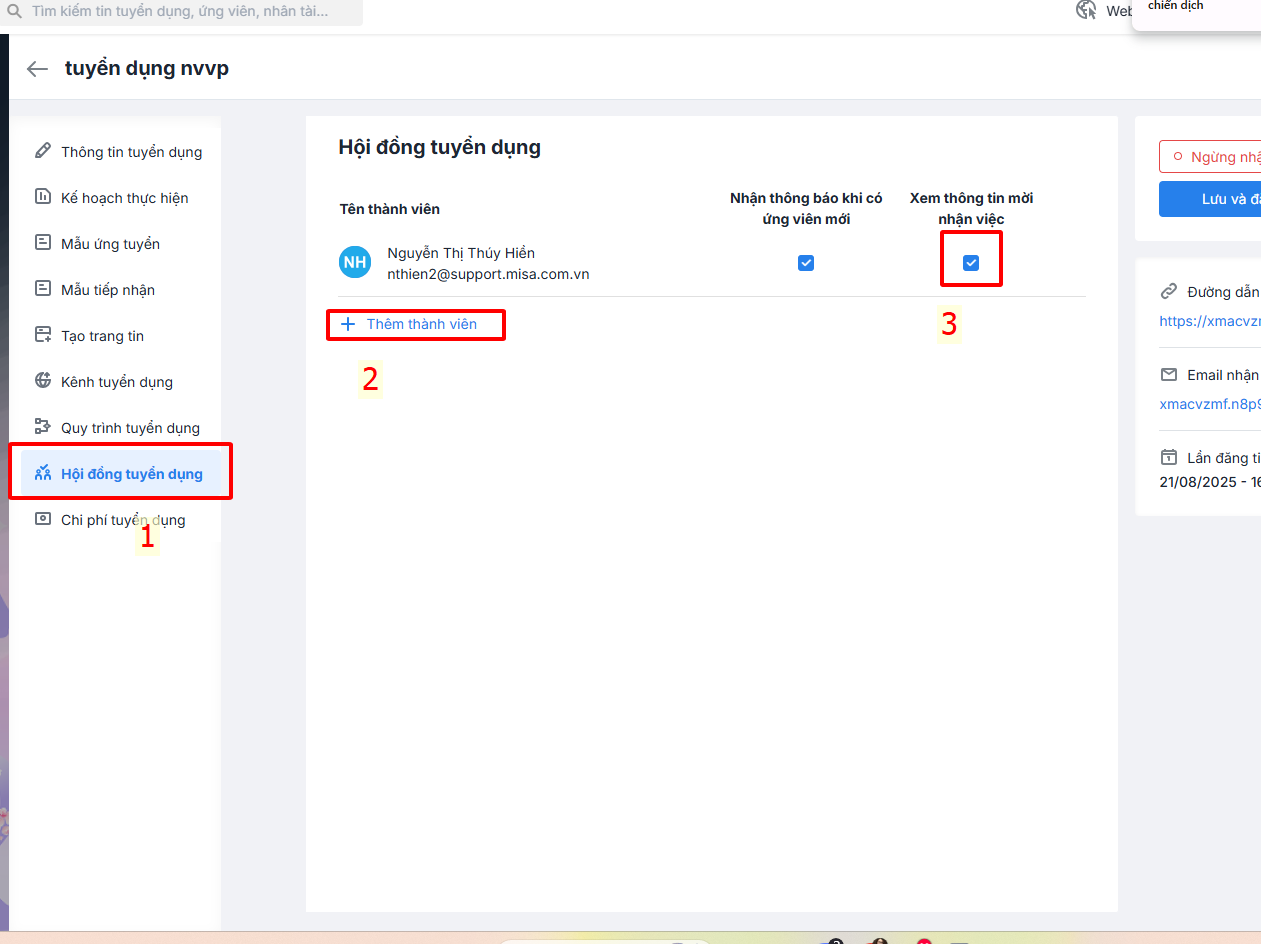Uncheck Xem thông tin mời nhận việc checkbox

tap(971, 263)
